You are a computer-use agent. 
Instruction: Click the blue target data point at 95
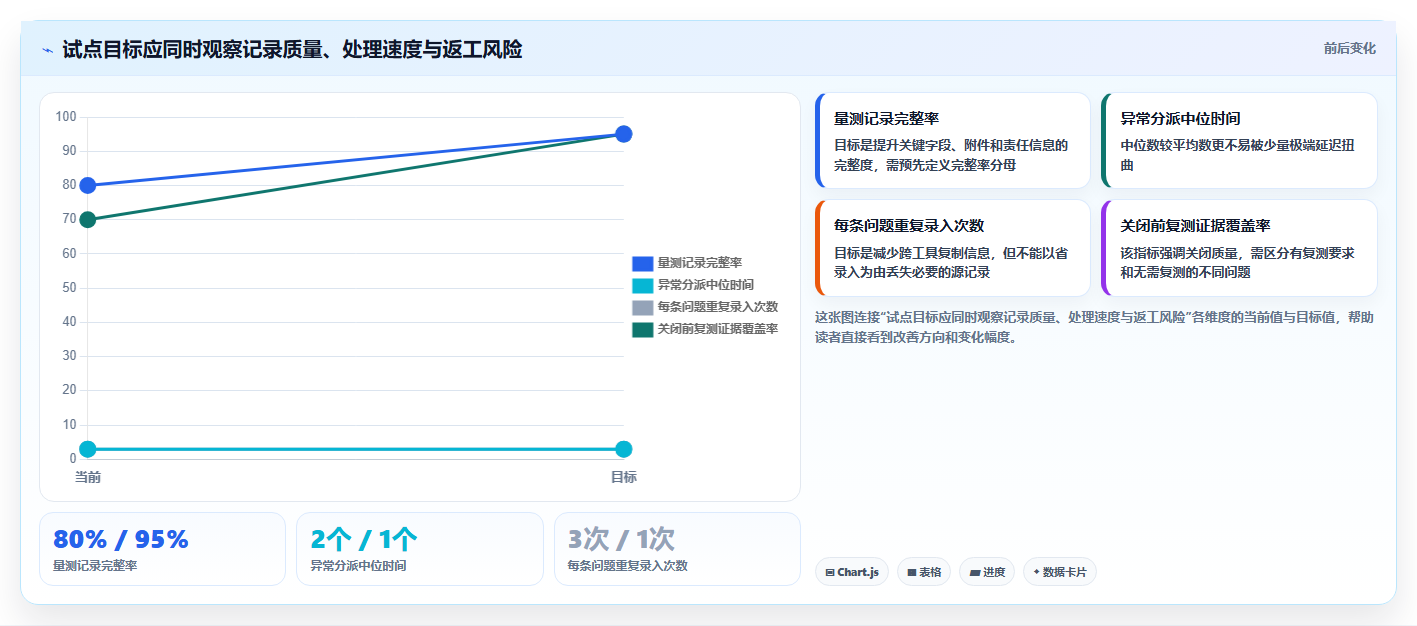coord(623,134)
